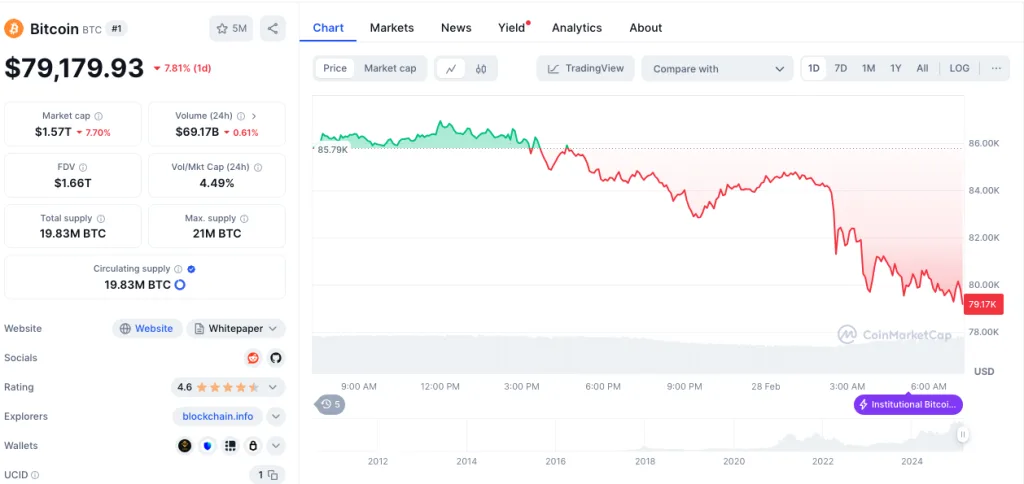Click the 2016 mark on the timeline navigator
1024x484 pixels.
556,462
